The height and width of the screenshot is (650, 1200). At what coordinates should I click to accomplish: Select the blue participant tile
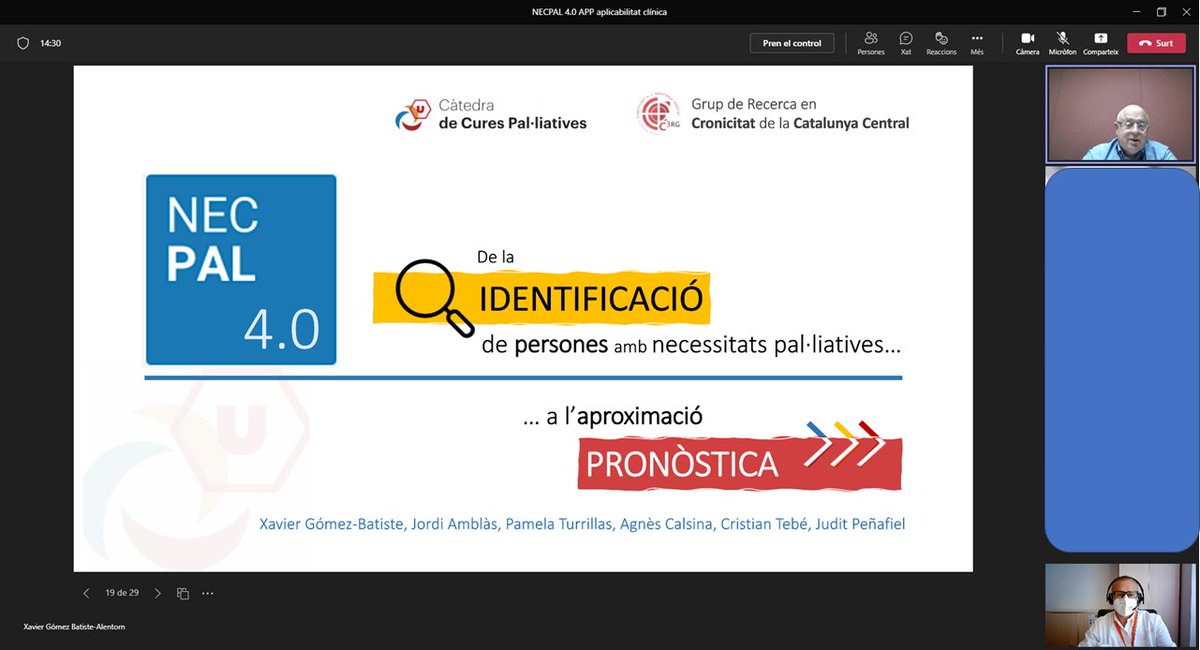[x=1121, y=359]
